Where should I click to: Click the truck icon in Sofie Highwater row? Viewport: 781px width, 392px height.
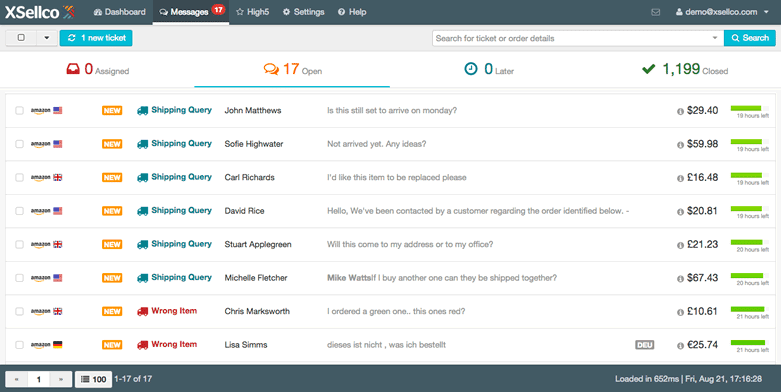pyautogui.click(x=142, y=144)
